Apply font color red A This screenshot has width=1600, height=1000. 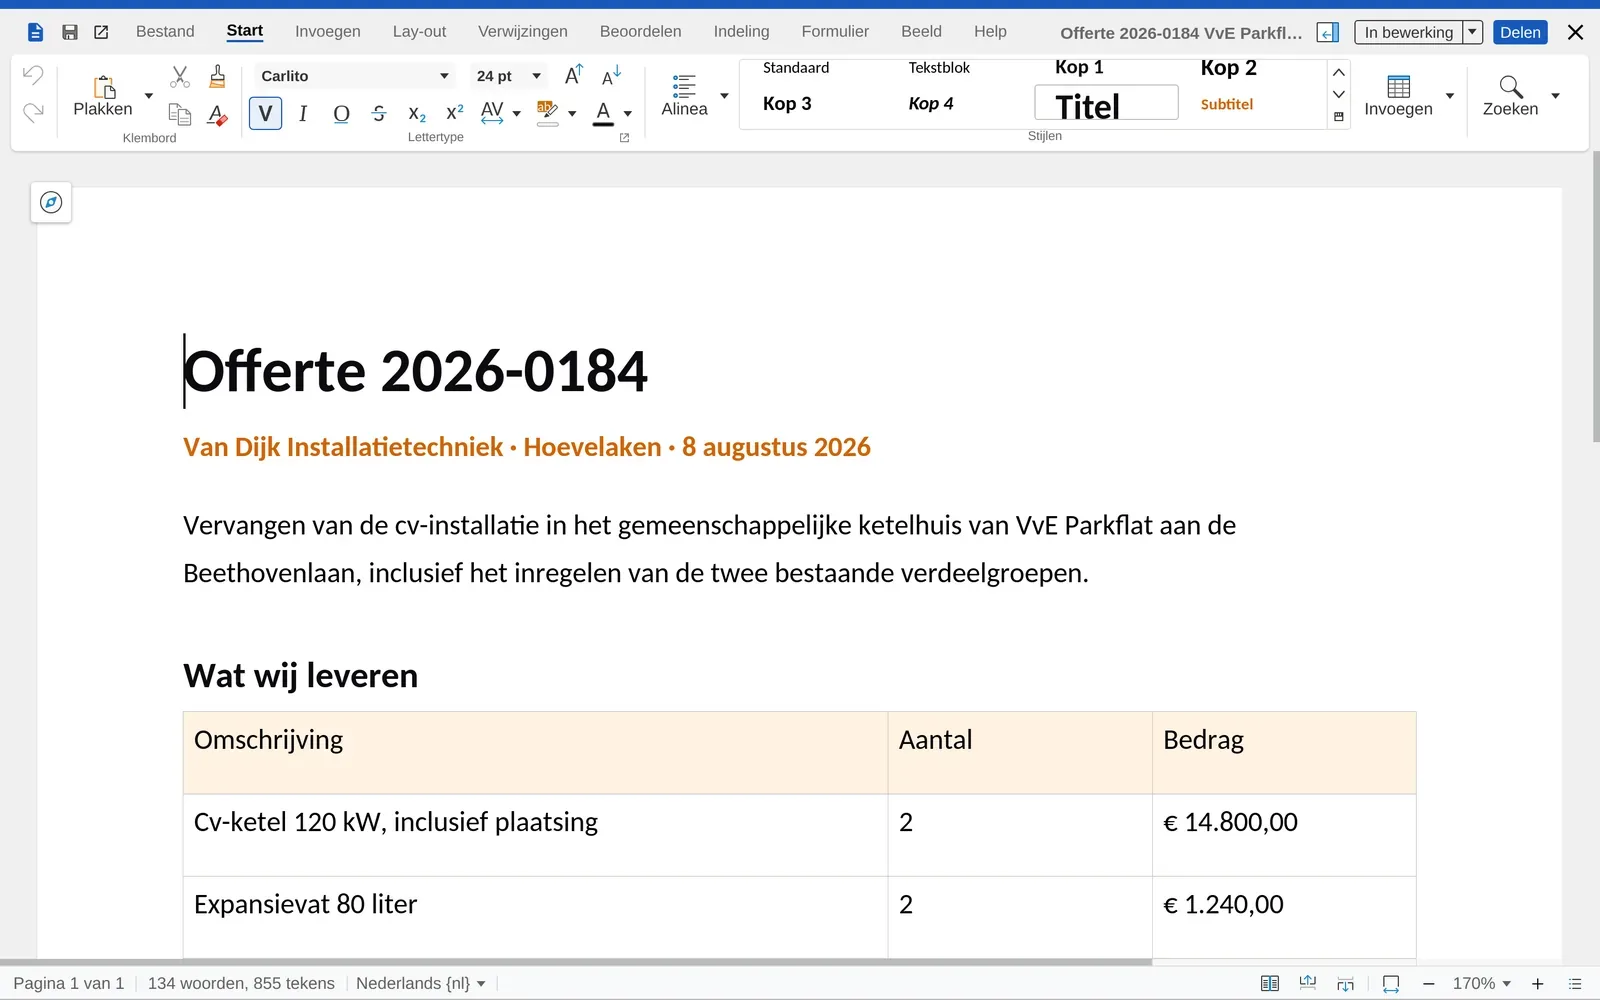pyautogui.click(x=603, y=113)
